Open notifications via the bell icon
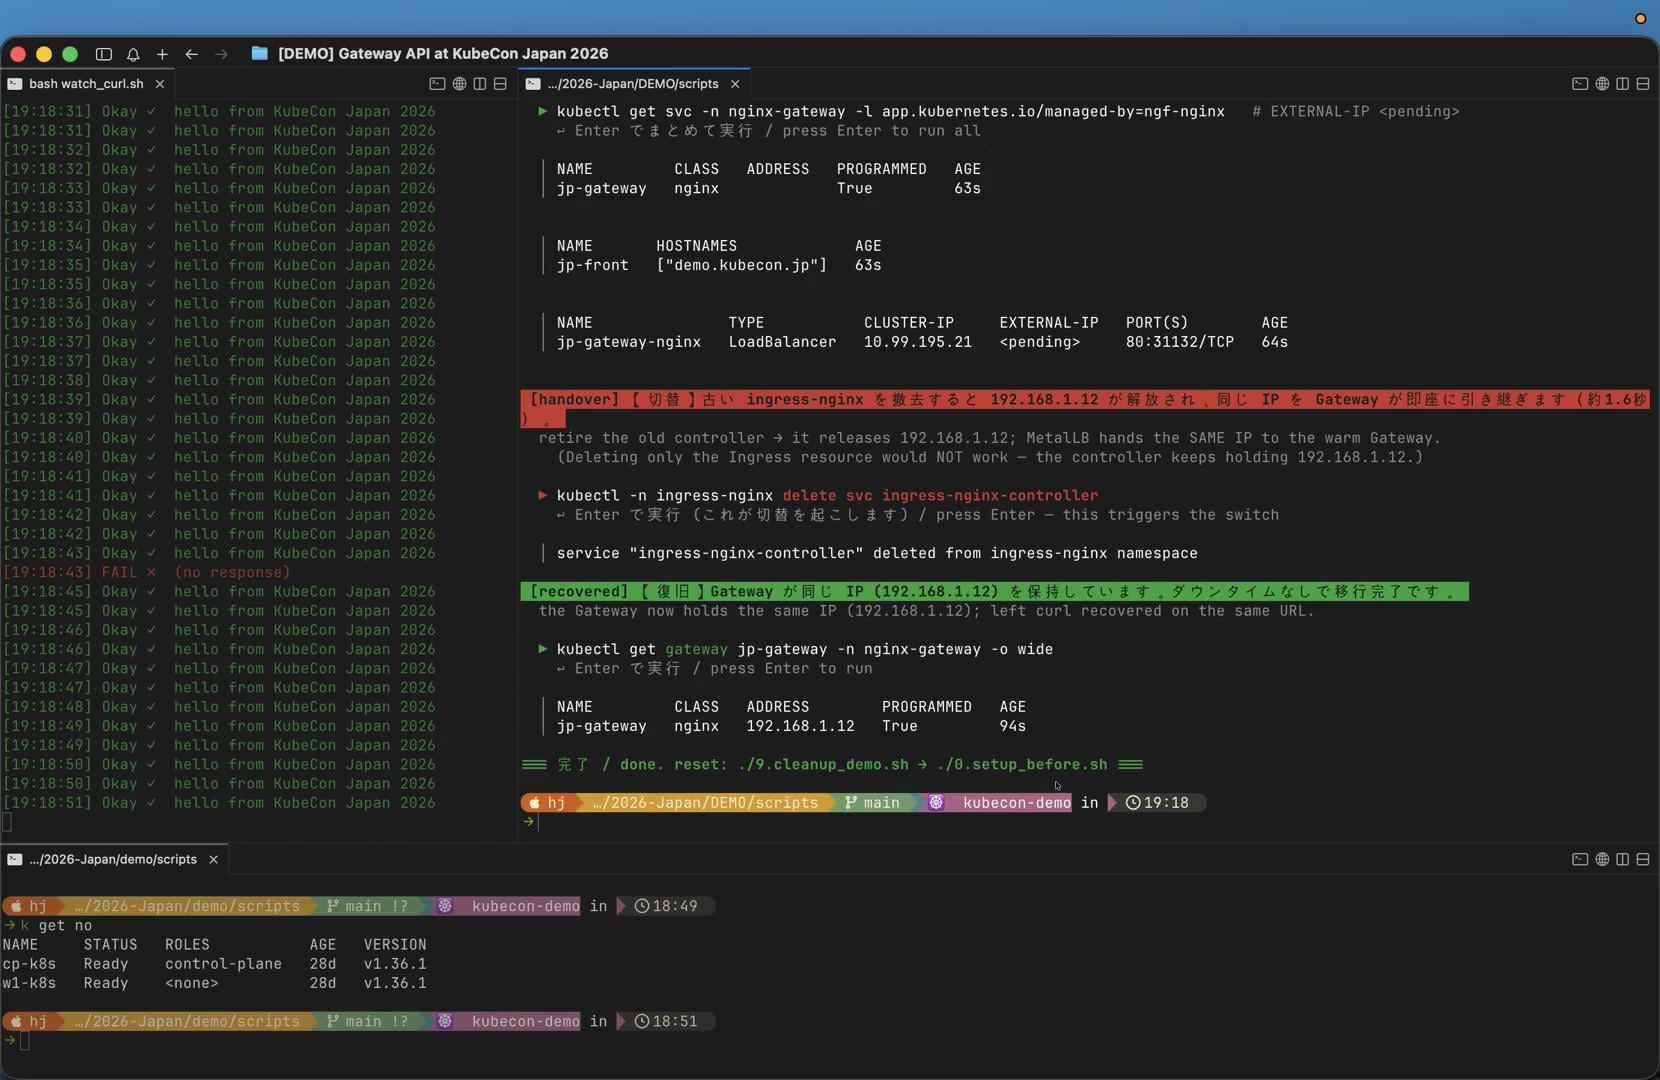Screen dimensions: 1660x1080 (x=133, y=54)
